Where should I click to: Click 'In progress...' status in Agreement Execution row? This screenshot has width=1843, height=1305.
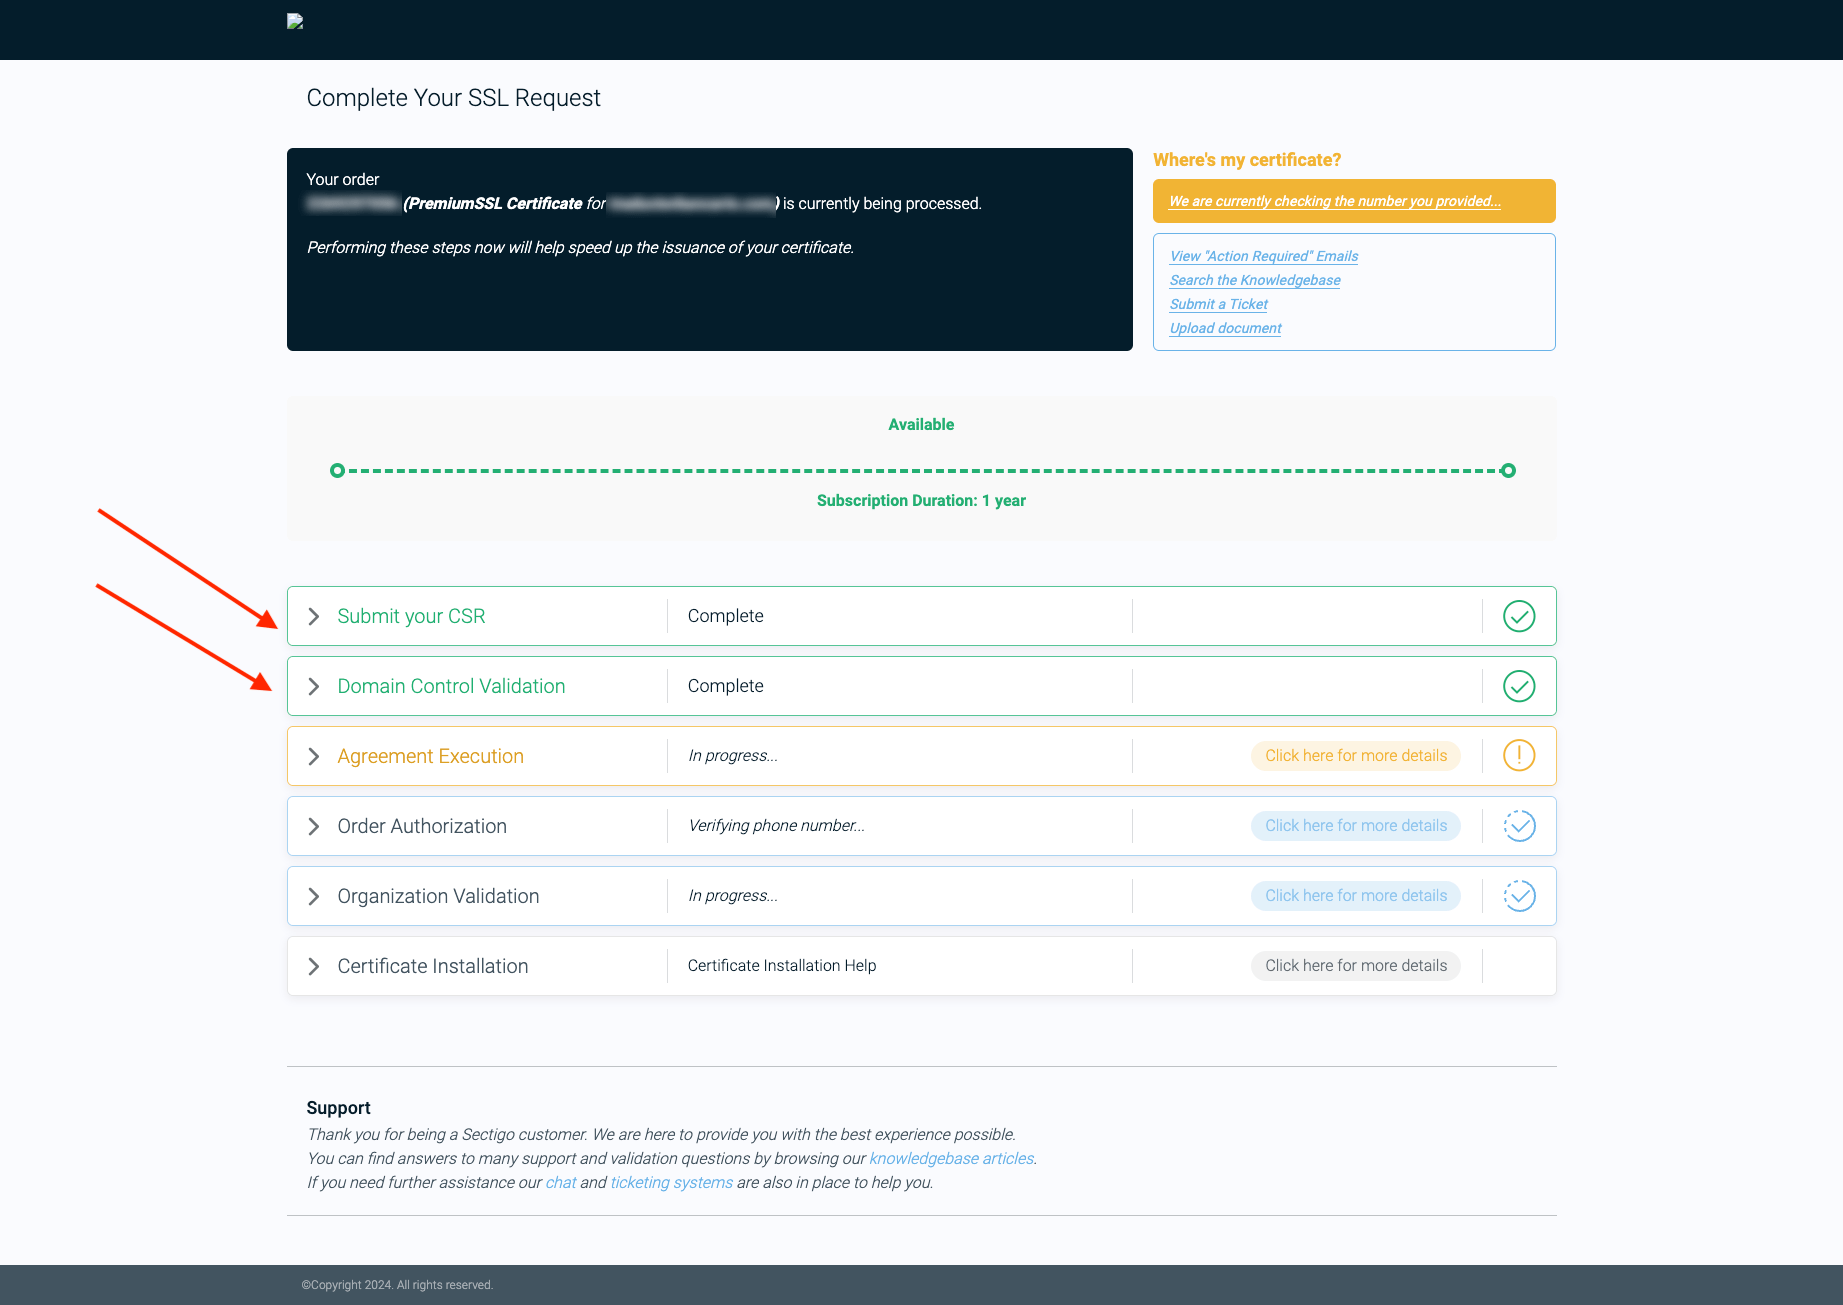pos(733,755)
